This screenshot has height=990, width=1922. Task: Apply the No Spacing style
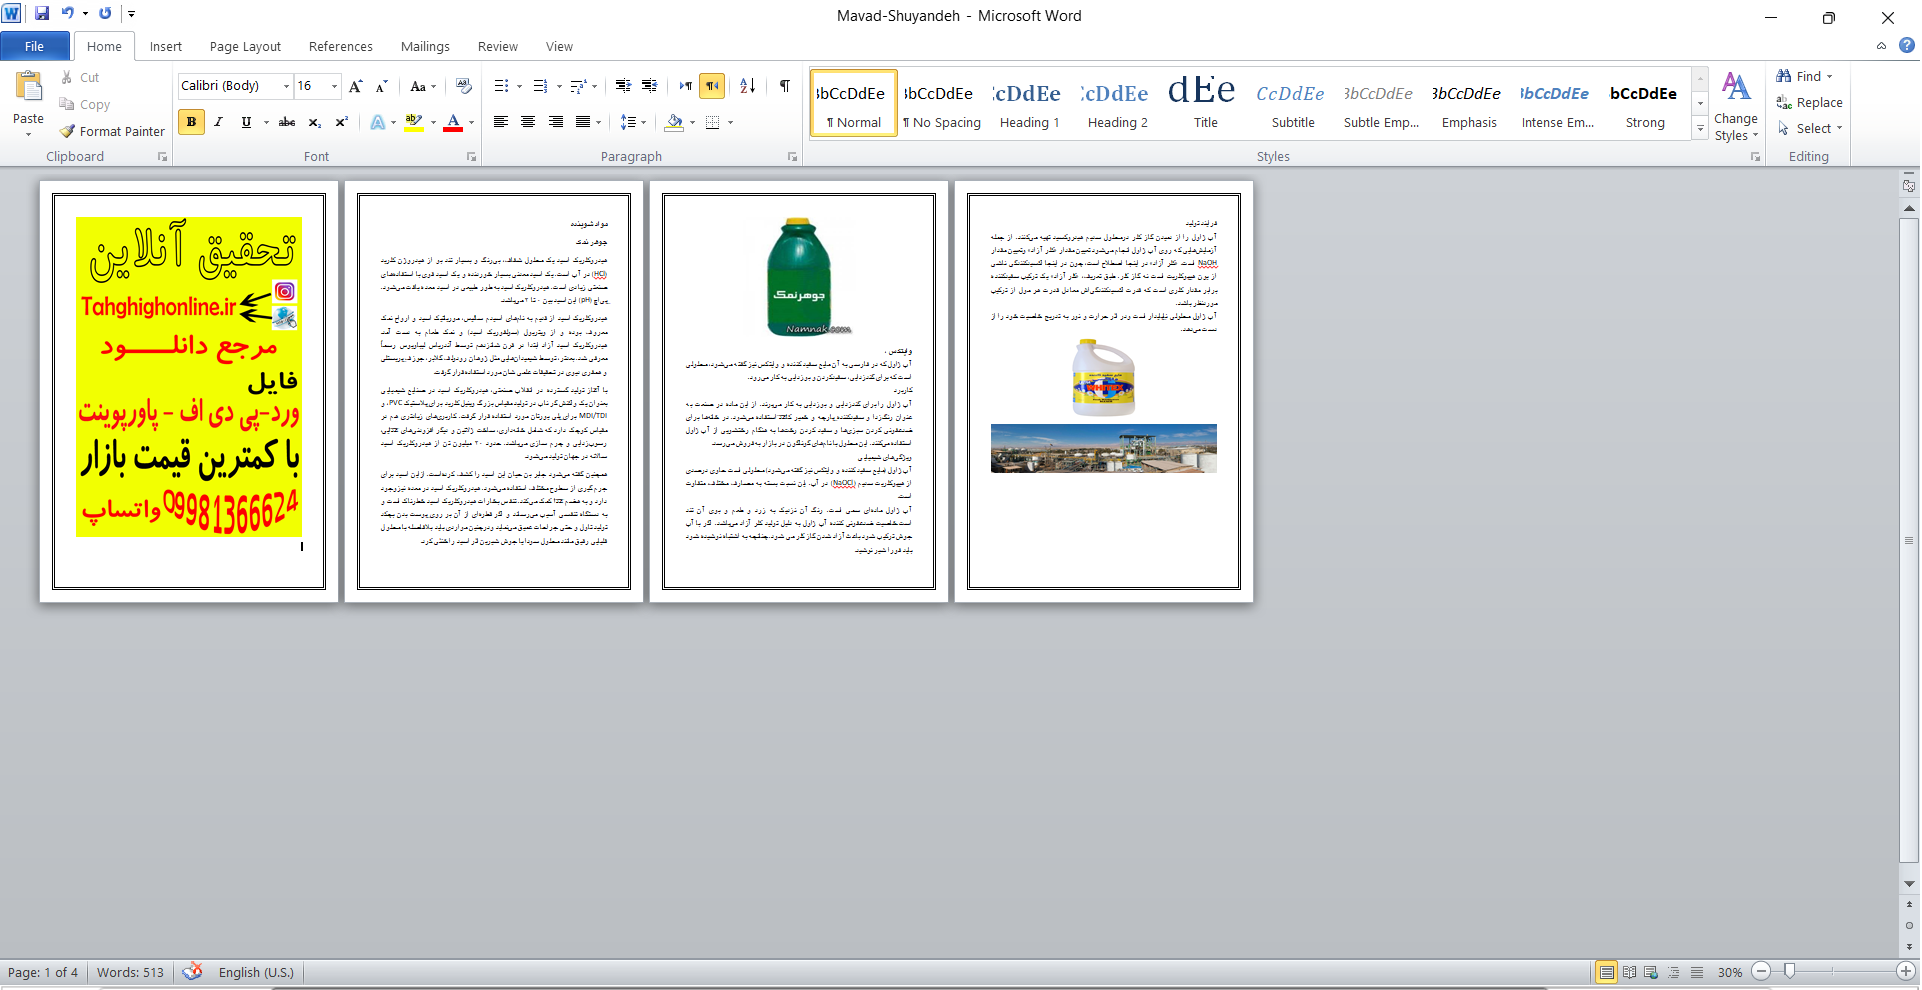tap(941, 103)
